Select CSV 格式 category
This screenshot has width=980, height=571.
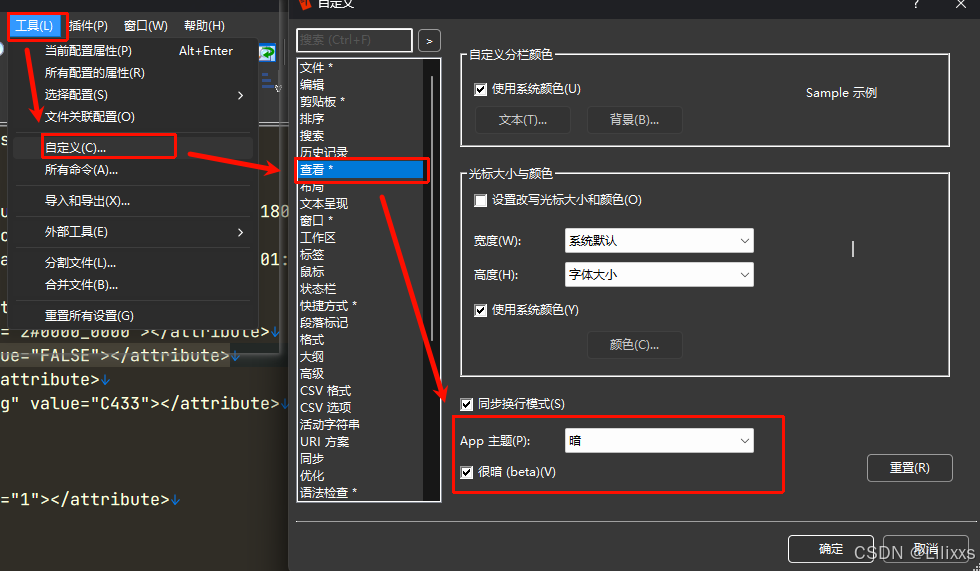pyautogui.click(x=361, y=390)
